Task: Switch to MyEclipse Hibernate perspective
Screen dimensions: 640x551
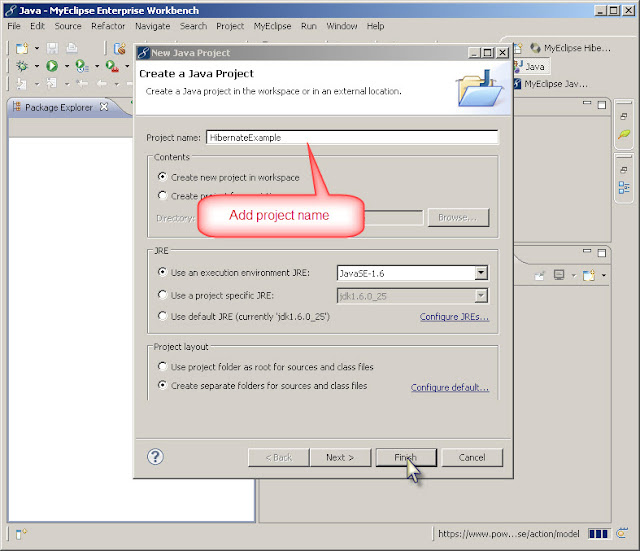Action: (570, 48)
